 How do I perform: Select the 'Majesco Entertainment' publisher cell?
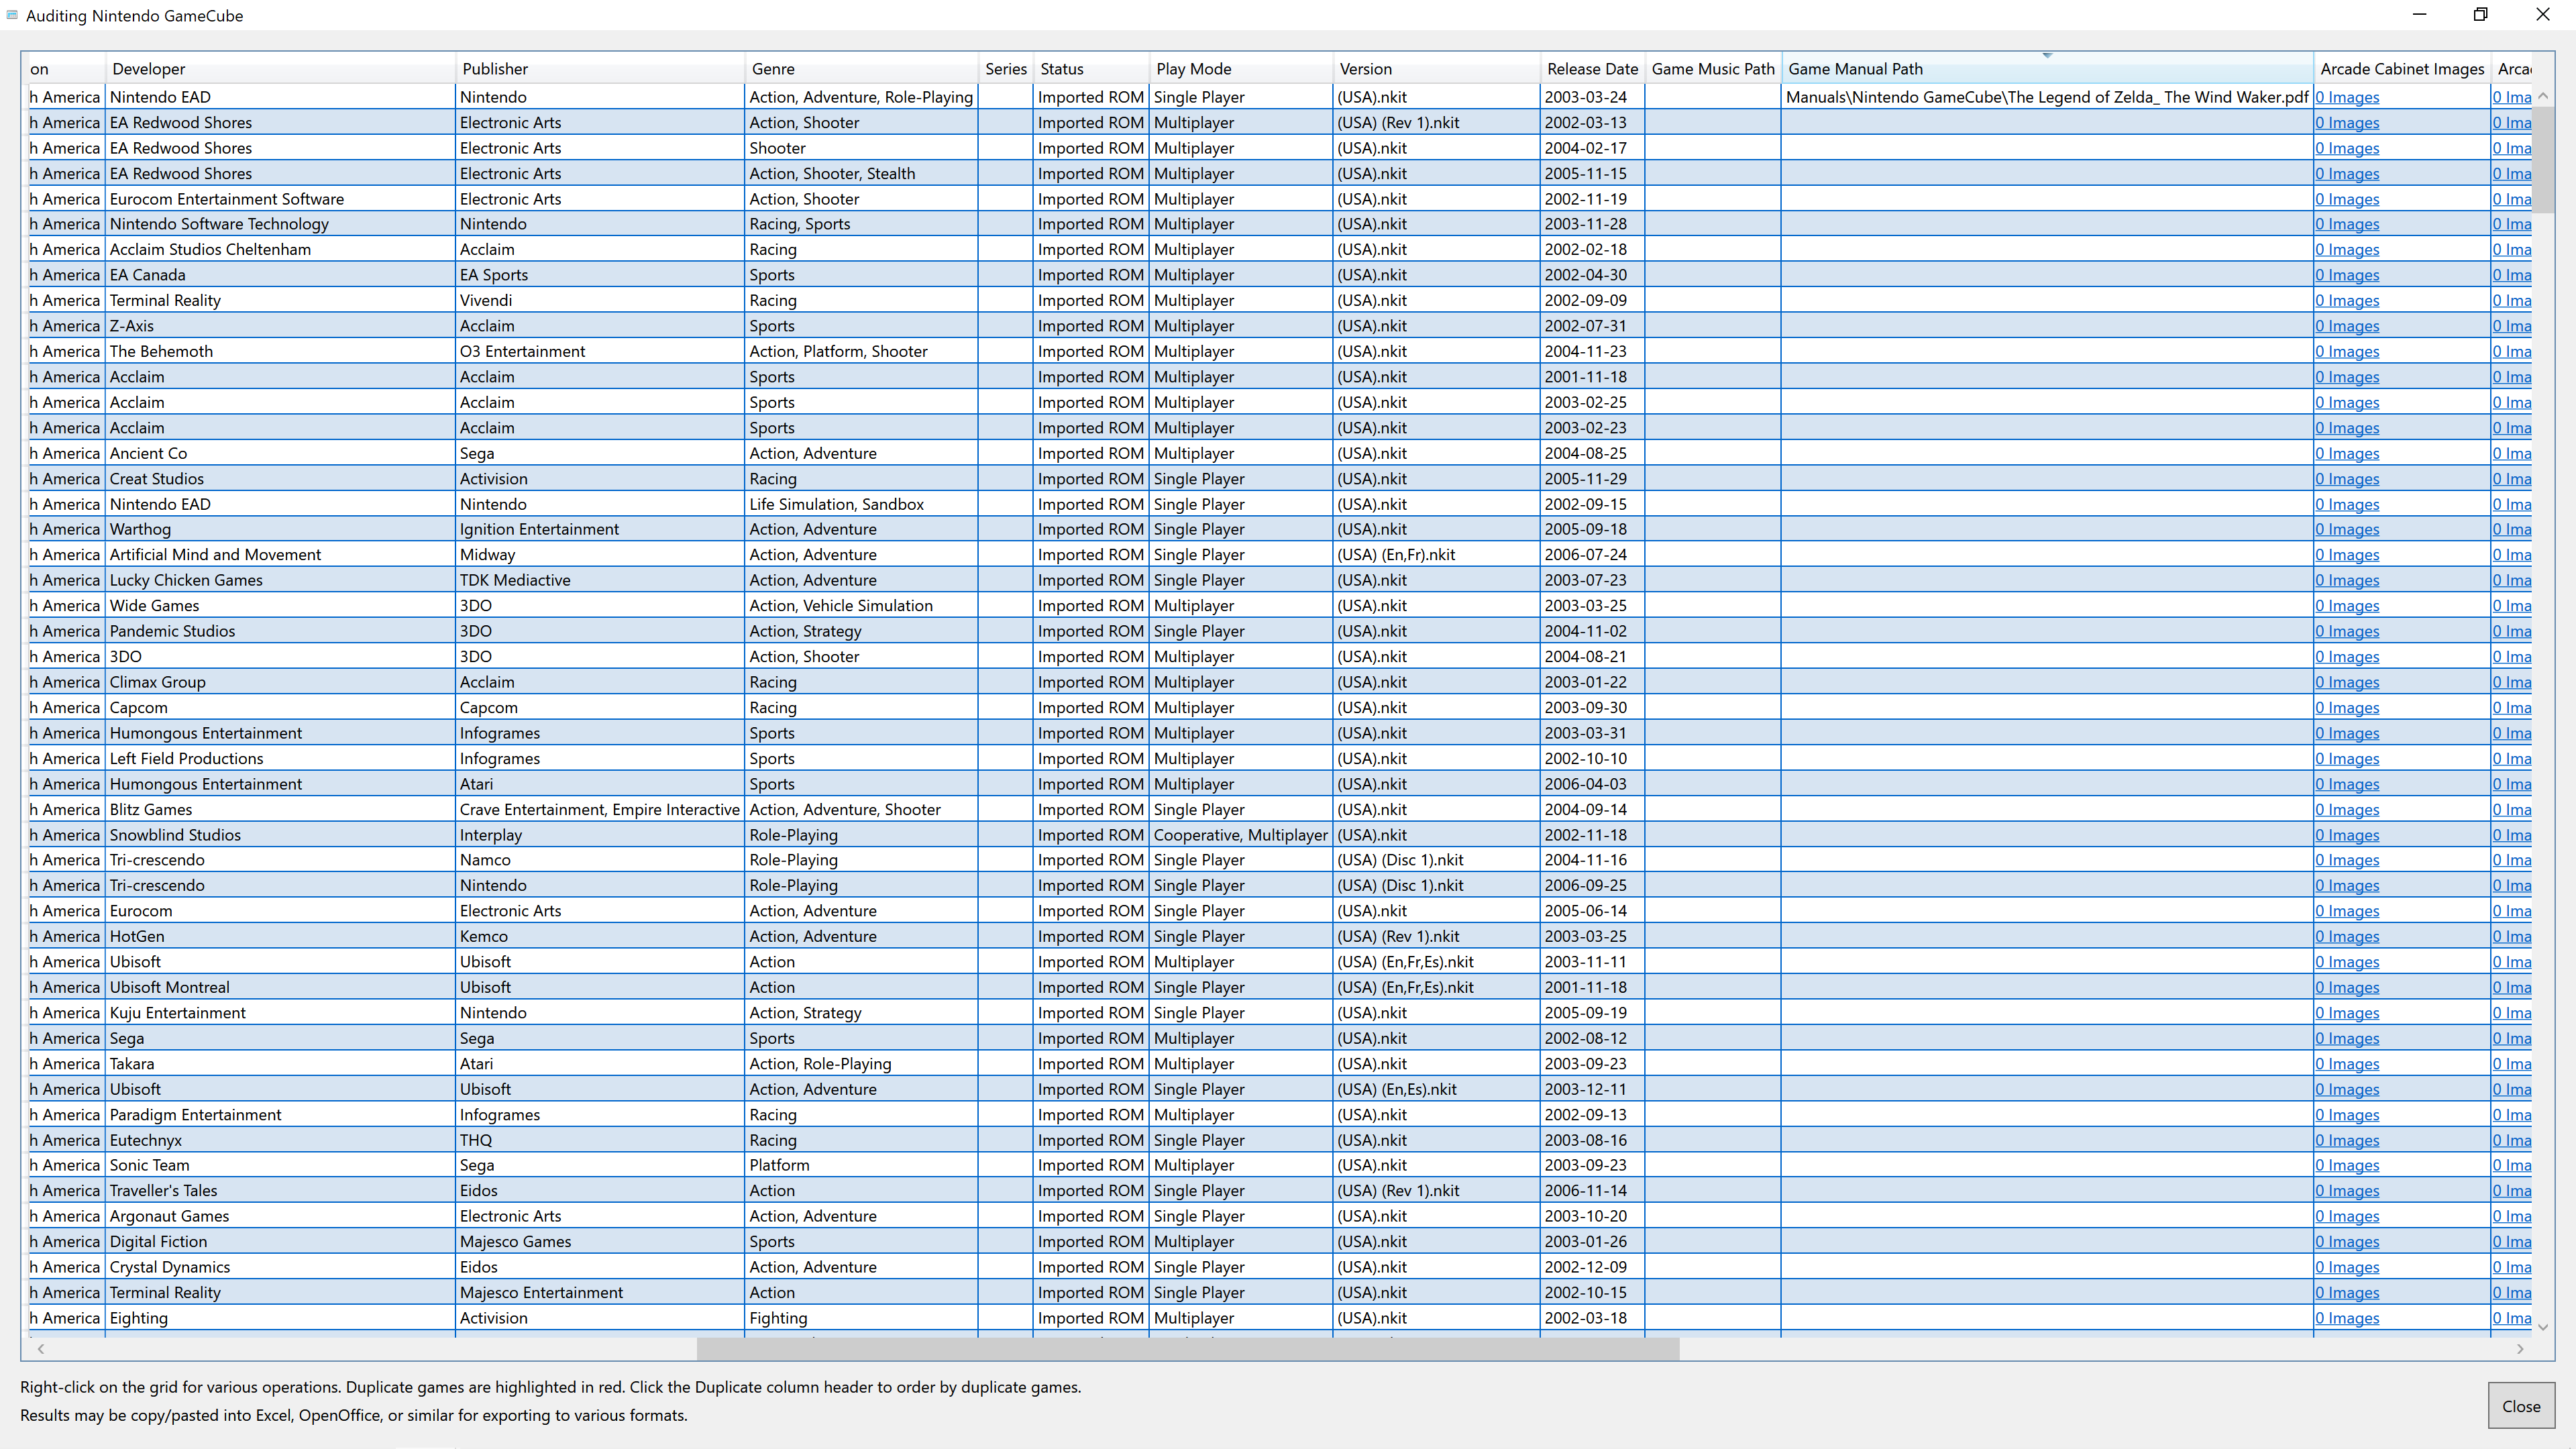(600, 1292)
